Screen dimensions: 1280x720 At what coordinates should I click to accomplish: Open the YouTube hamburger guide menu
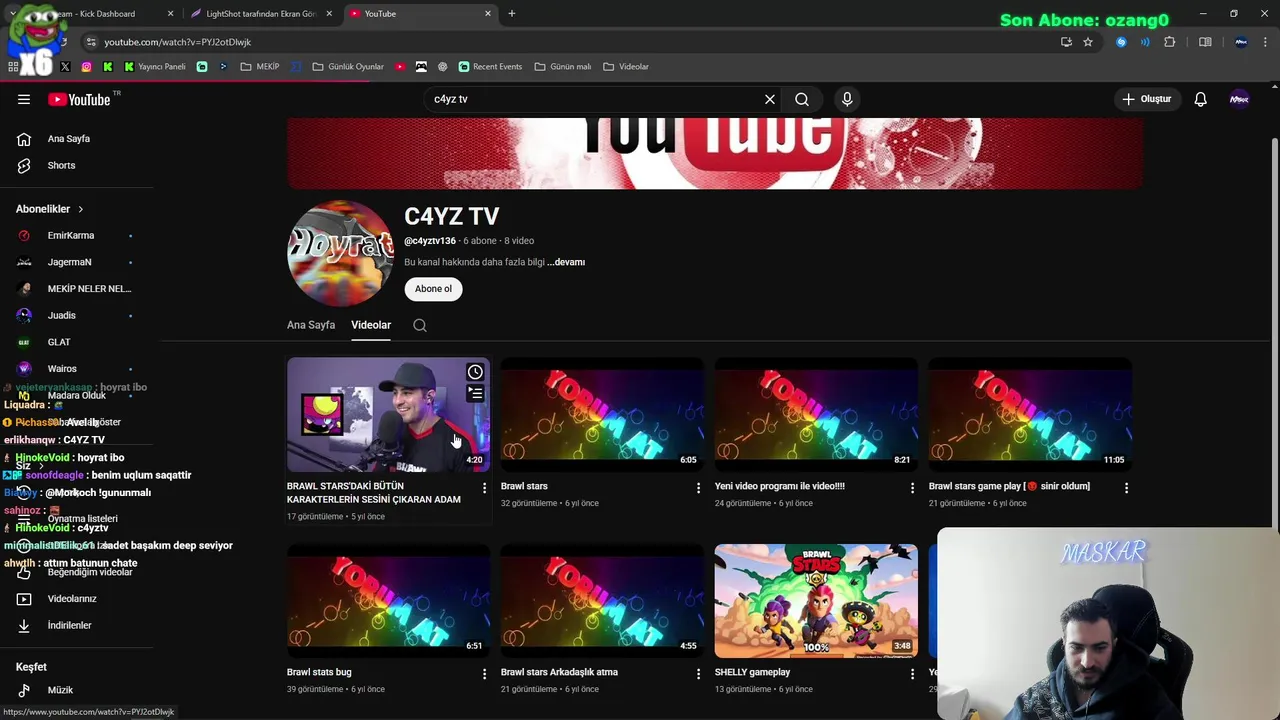[24, 99]
